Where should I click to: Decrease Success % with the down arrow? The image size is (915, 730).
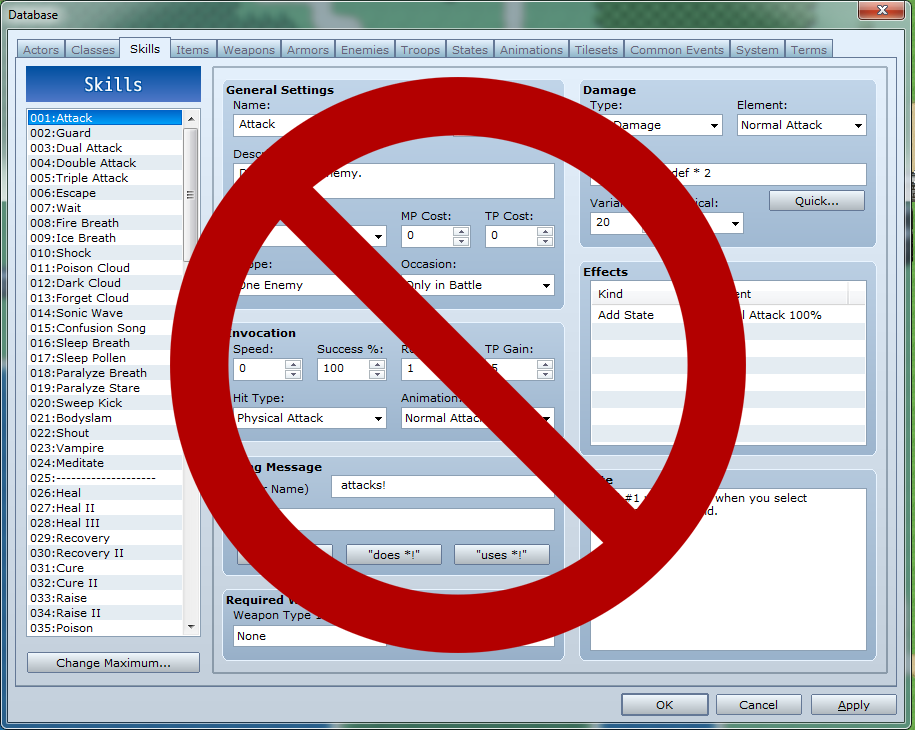(x=377, y=374)
